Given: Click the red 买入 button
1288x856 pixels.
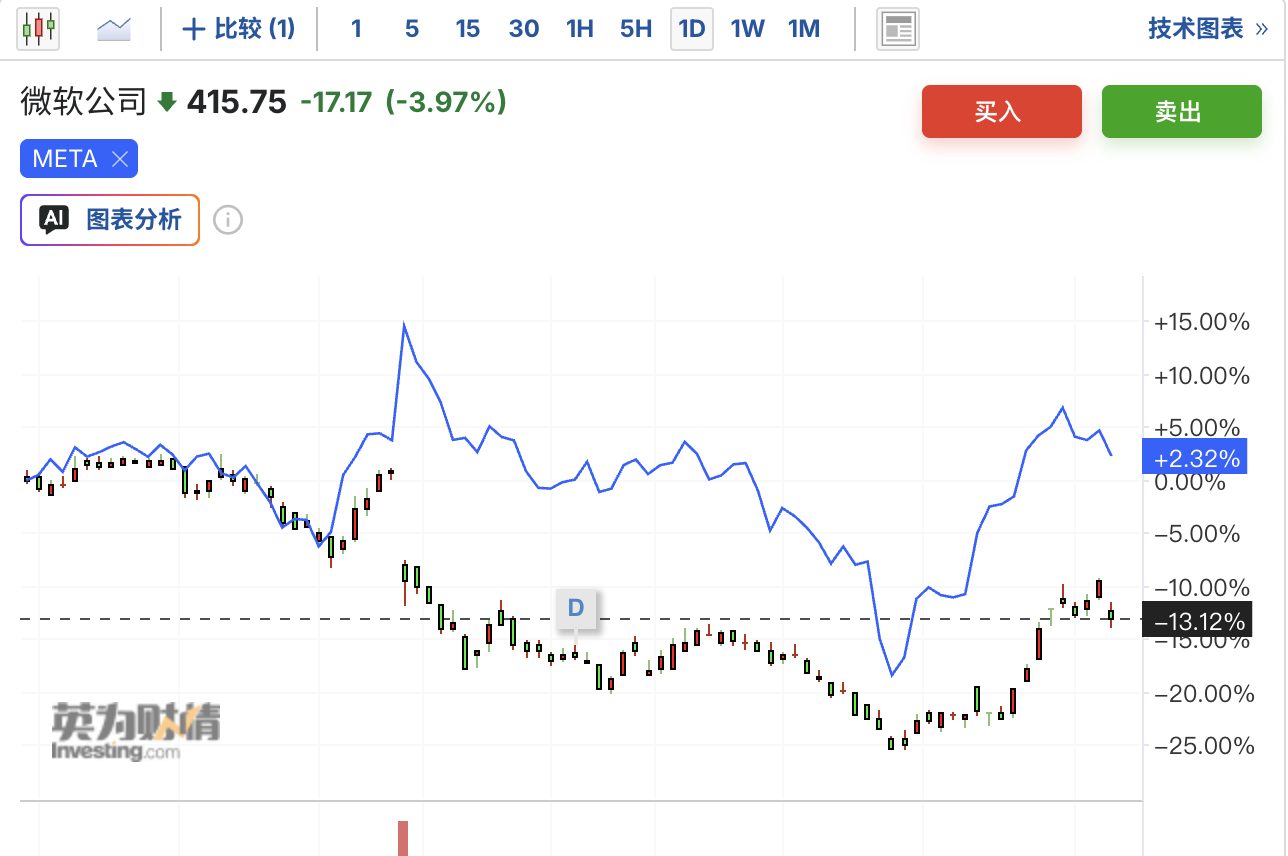Looking at the screenshot, I should [1002, 111].
